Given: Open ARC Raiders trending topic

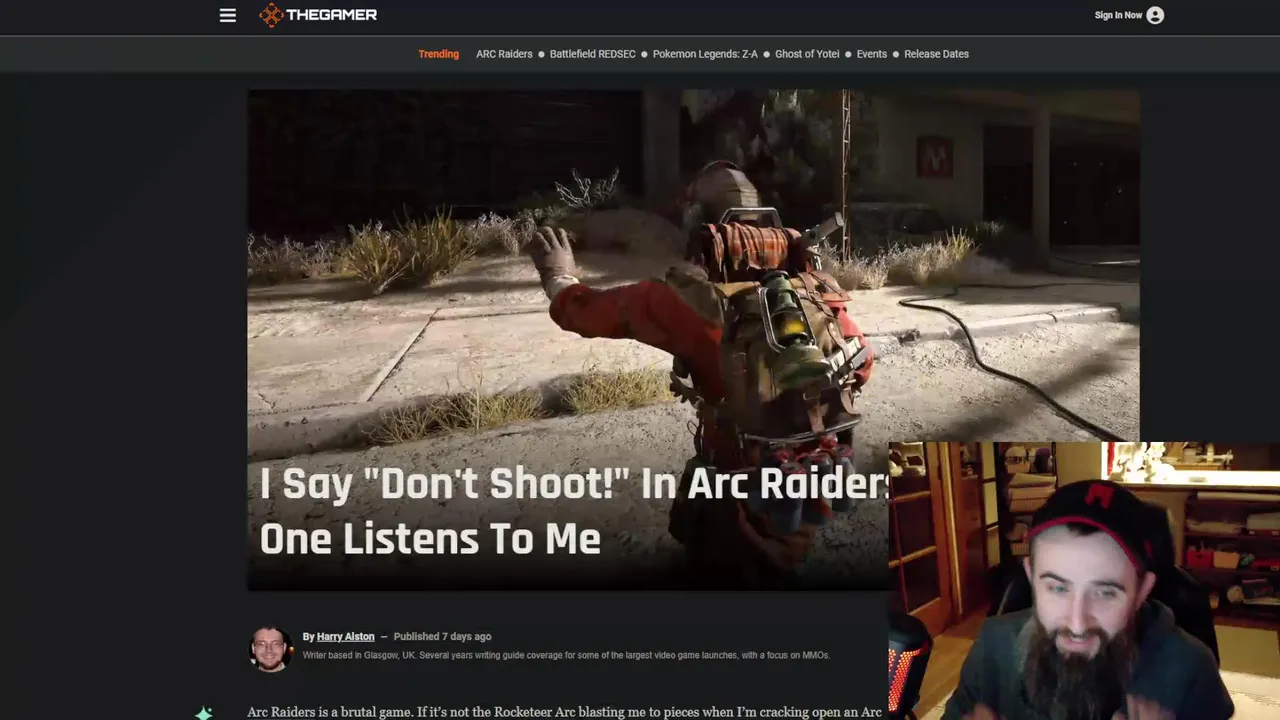Looking at the screenshot, I should click(x=504, y=54).
